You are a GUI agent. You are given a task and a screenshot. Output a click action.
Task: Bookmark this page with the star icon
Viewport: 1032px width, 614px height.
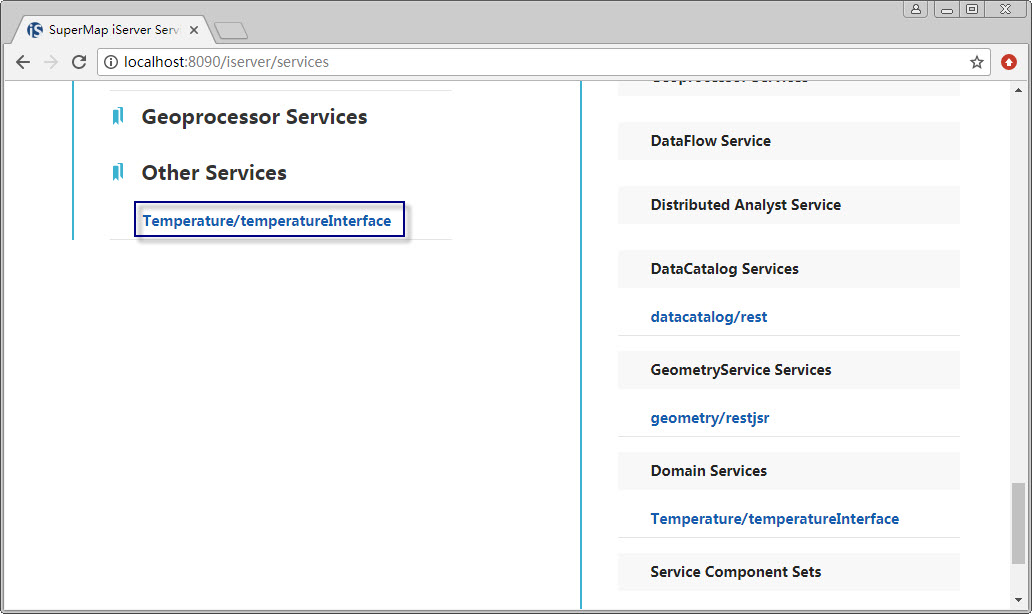click(977, 62)
